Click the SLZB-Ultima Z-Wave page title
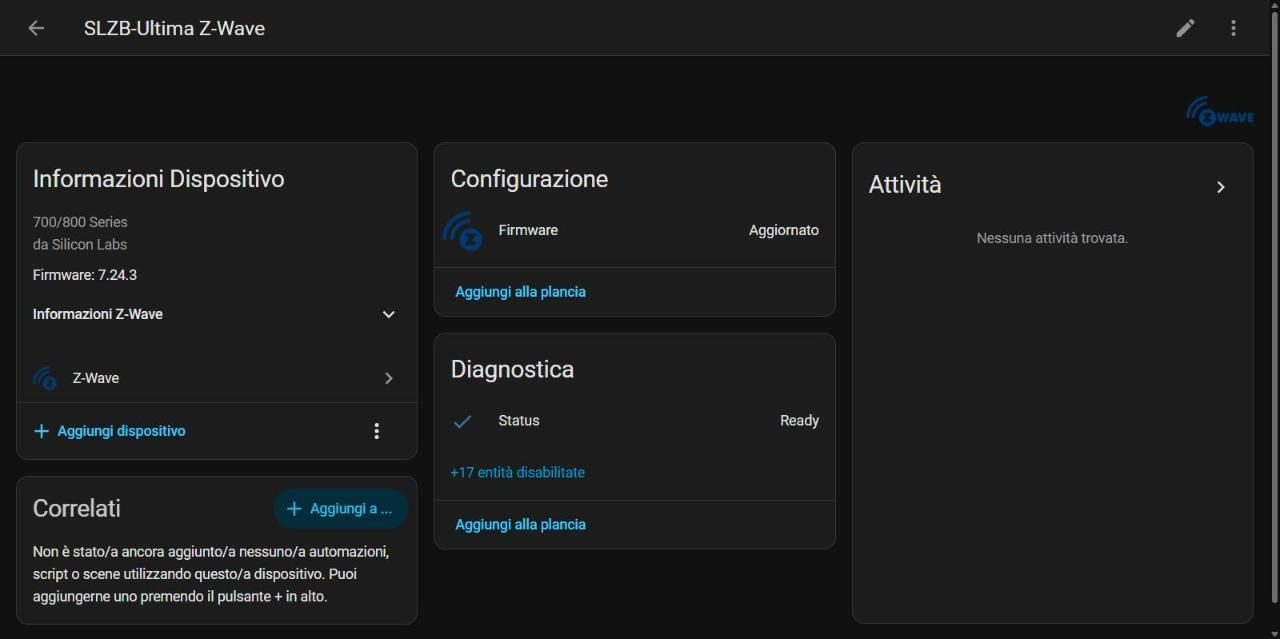This screenshot has width=1280, height=639. tap(174, 28)
